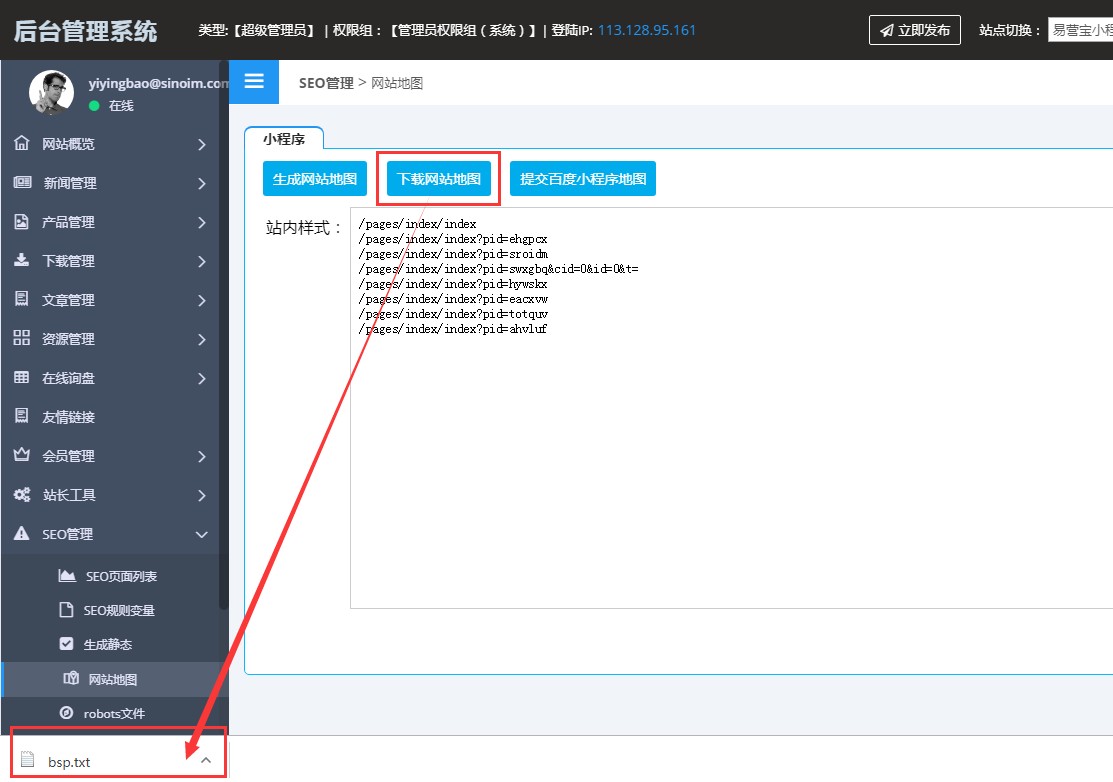Click the 产品管理 image icon
Image resolution: width=1113 pixels, height=782 pixels.
tap(22, 222)
